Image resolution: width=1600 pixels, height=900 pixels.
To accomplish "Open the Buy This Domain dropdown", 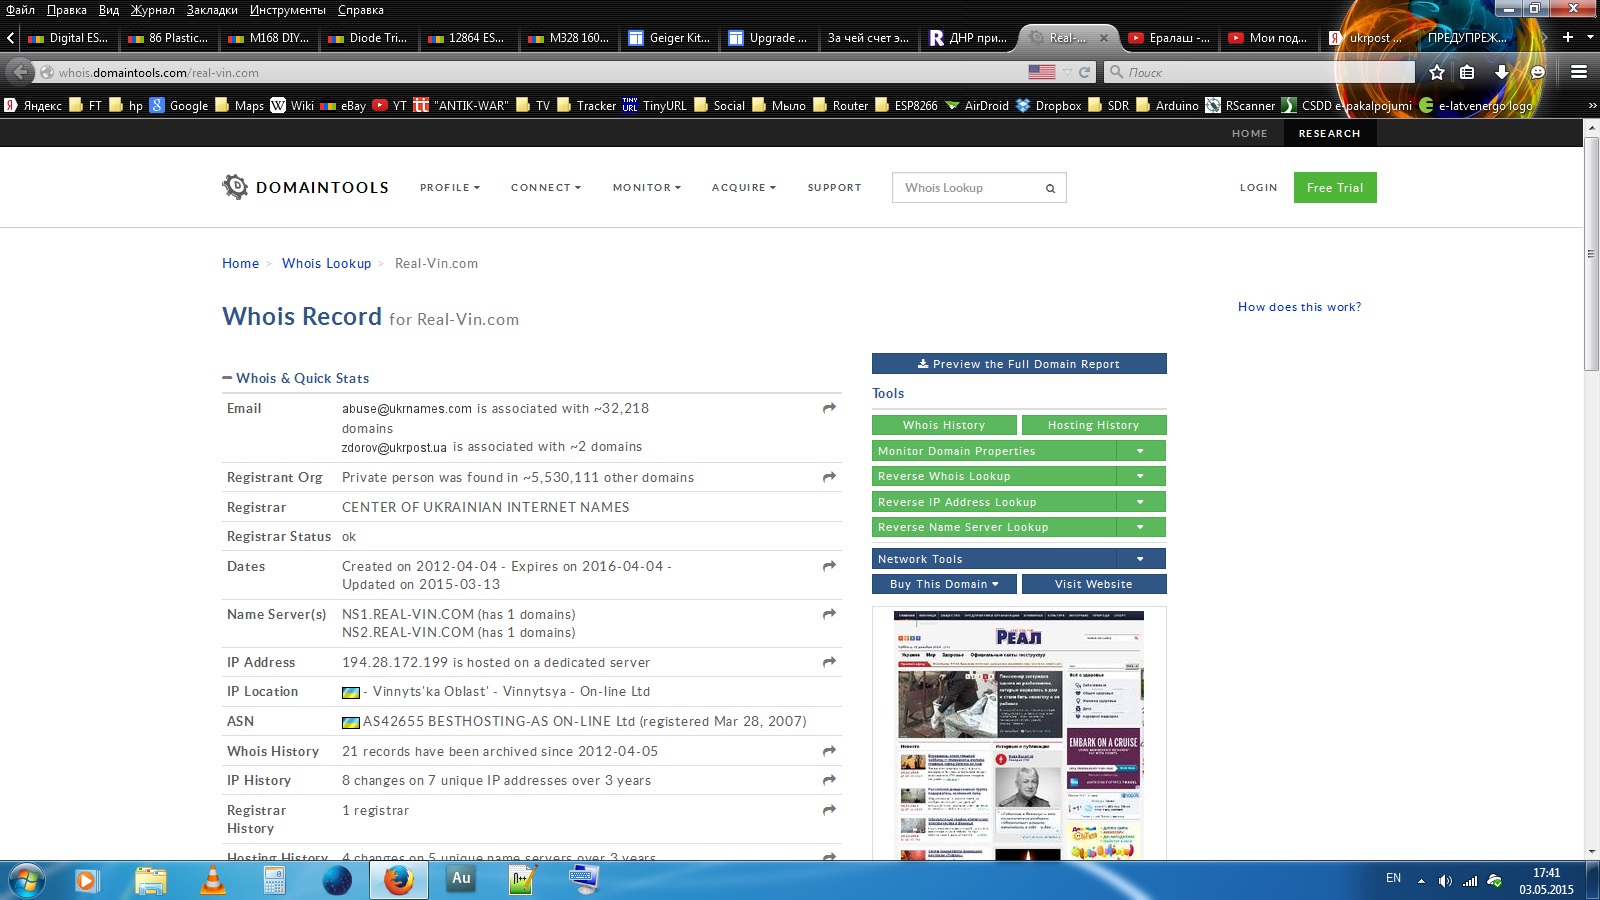I will coord(944,584).
